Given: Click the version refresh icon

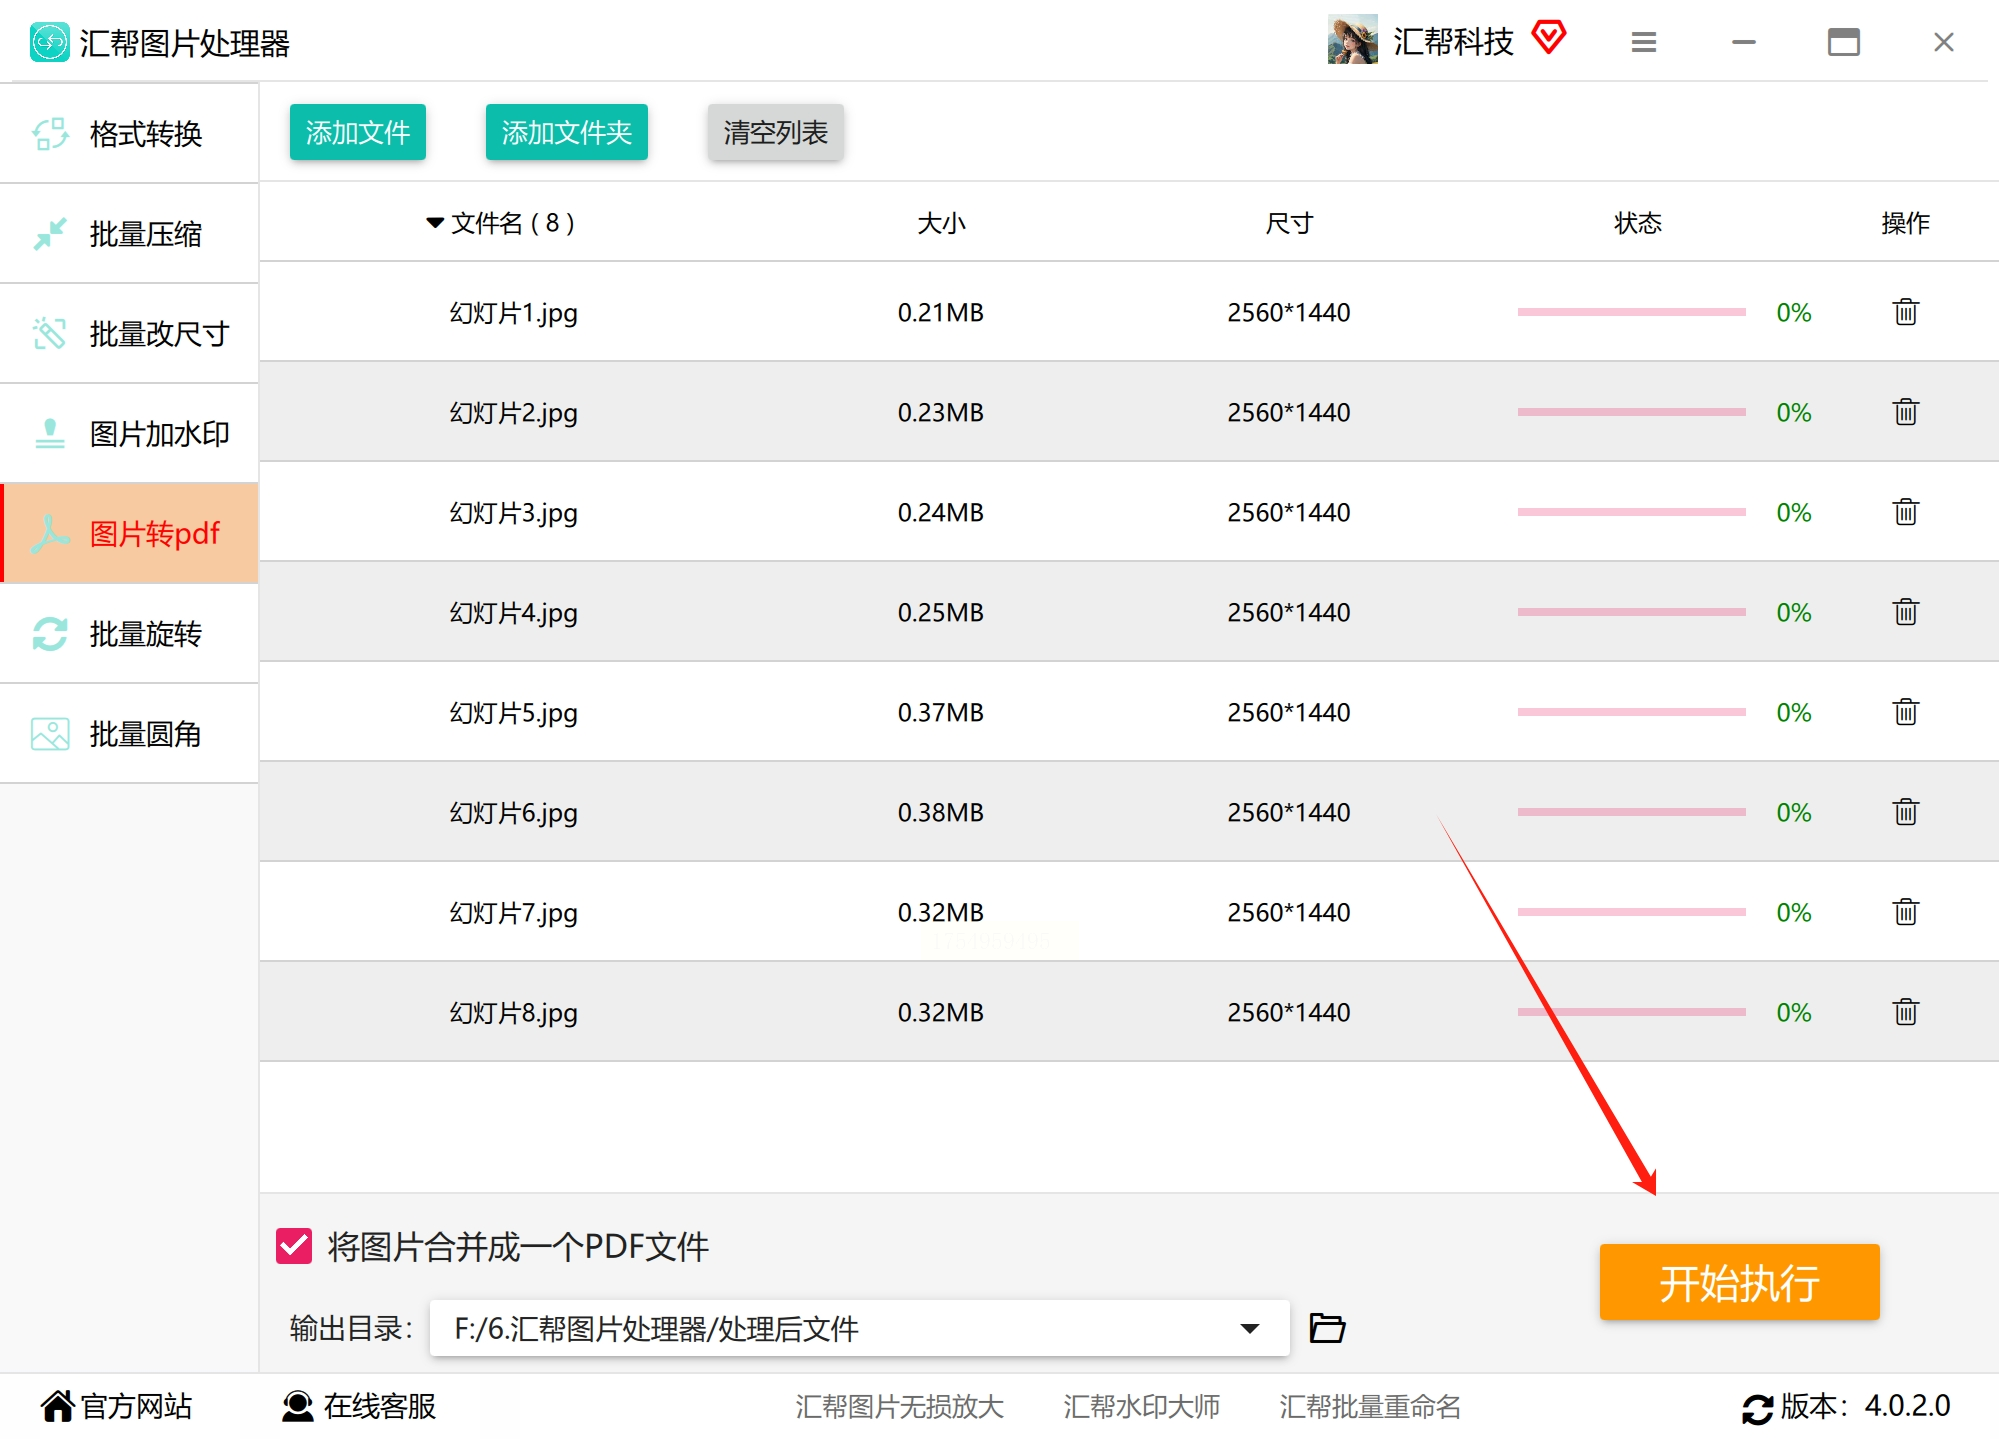Looking at the screenshot, I should pyautogui.click(x=1757, y=1408).
